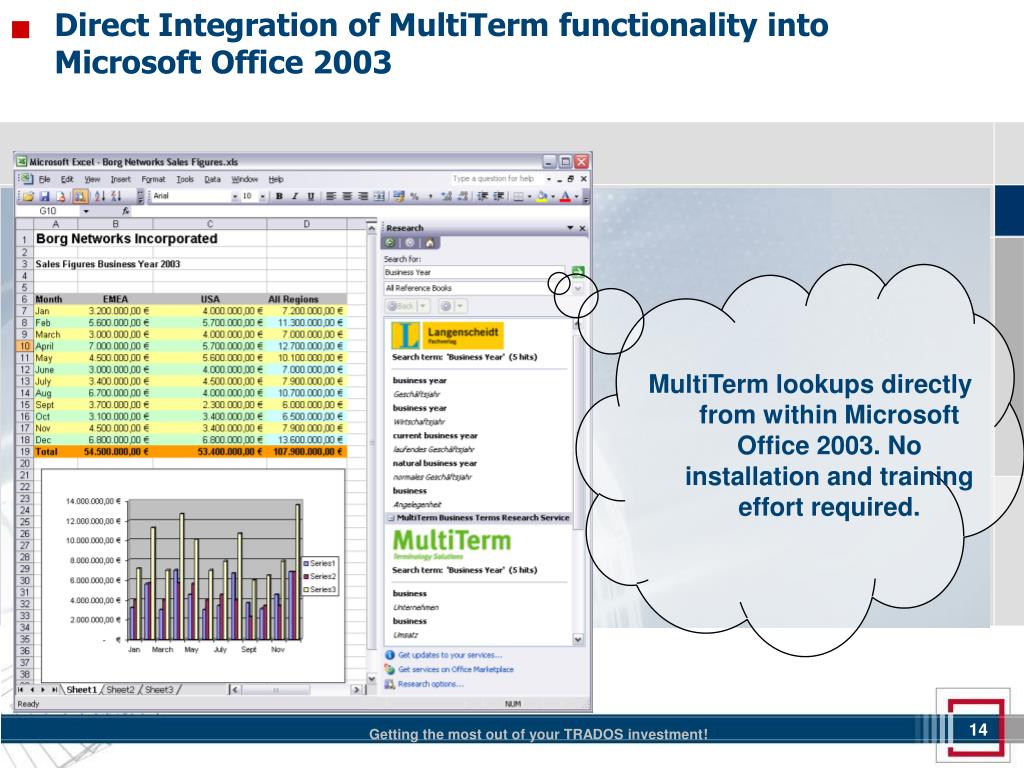This screenshot has height=768, width=1024.
Task: Click the home icon in Research pane
Action: tap(430, 243)
